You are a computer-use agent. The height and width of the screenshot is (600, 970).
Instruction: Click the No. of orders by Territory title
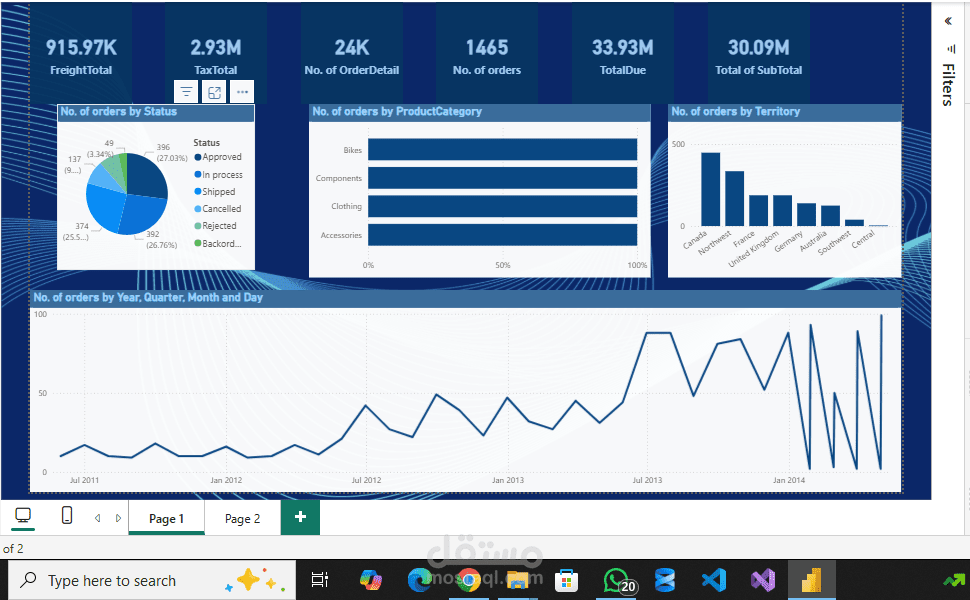coord(736,112)
